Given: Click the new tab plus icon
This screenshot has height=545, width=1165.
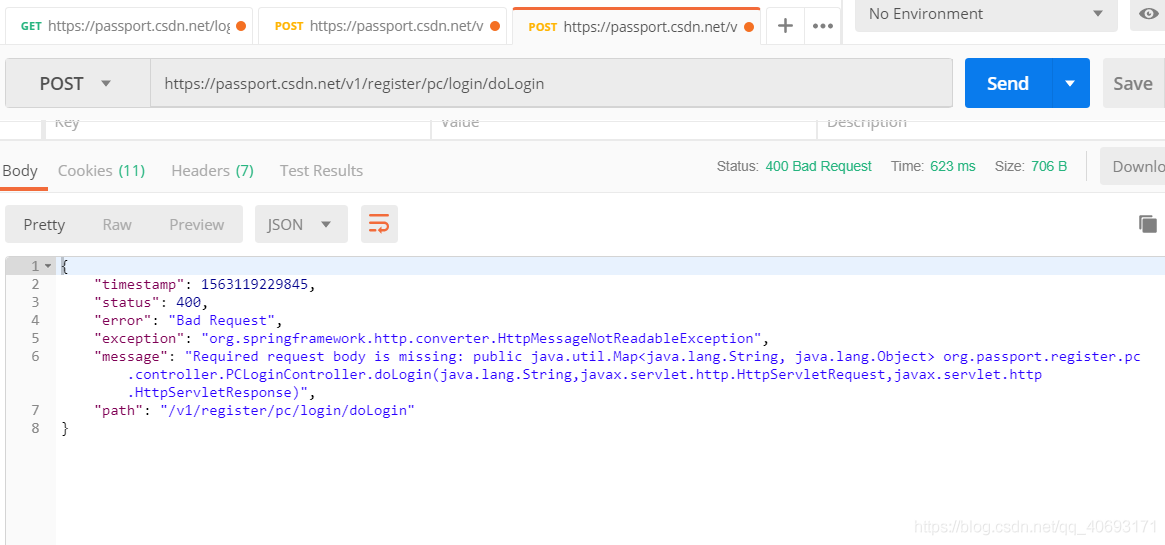Looking at the screenshot, I should [x=785, y=26].
